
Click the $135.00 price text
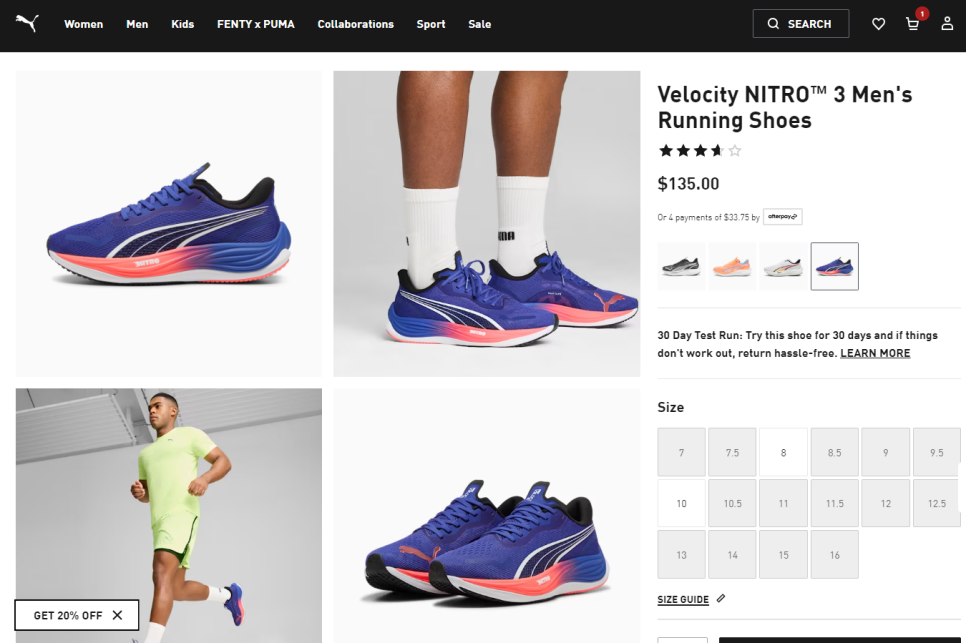[688, 184]
